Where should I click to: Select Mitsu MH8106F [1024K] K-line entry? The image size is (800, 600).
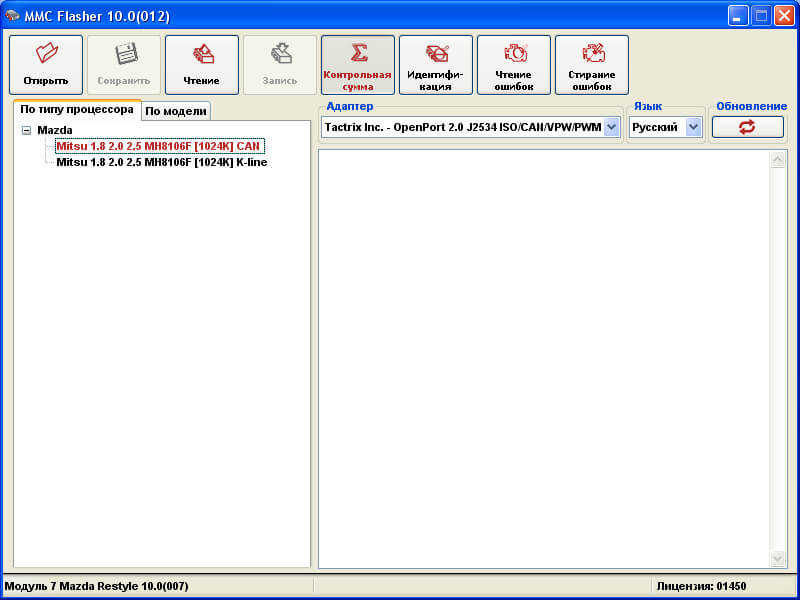click(x=162, y=163)
